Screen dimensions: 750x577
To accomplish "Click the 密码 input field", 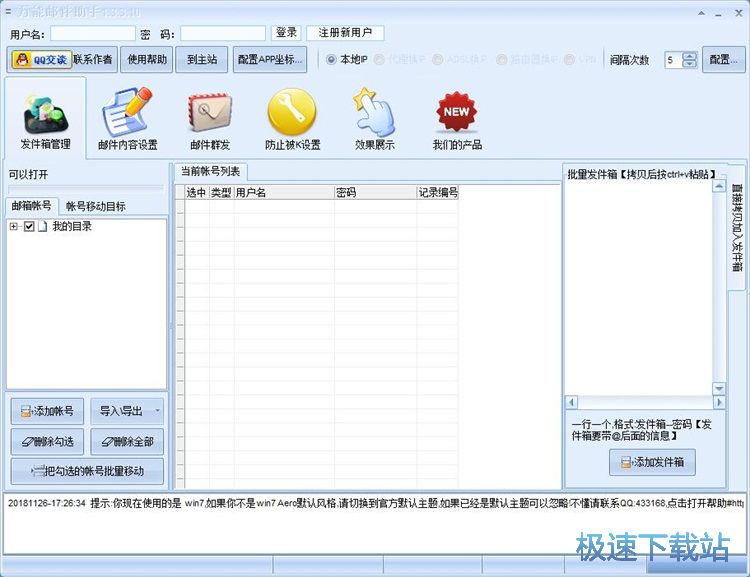I will [x=223, y=33].
